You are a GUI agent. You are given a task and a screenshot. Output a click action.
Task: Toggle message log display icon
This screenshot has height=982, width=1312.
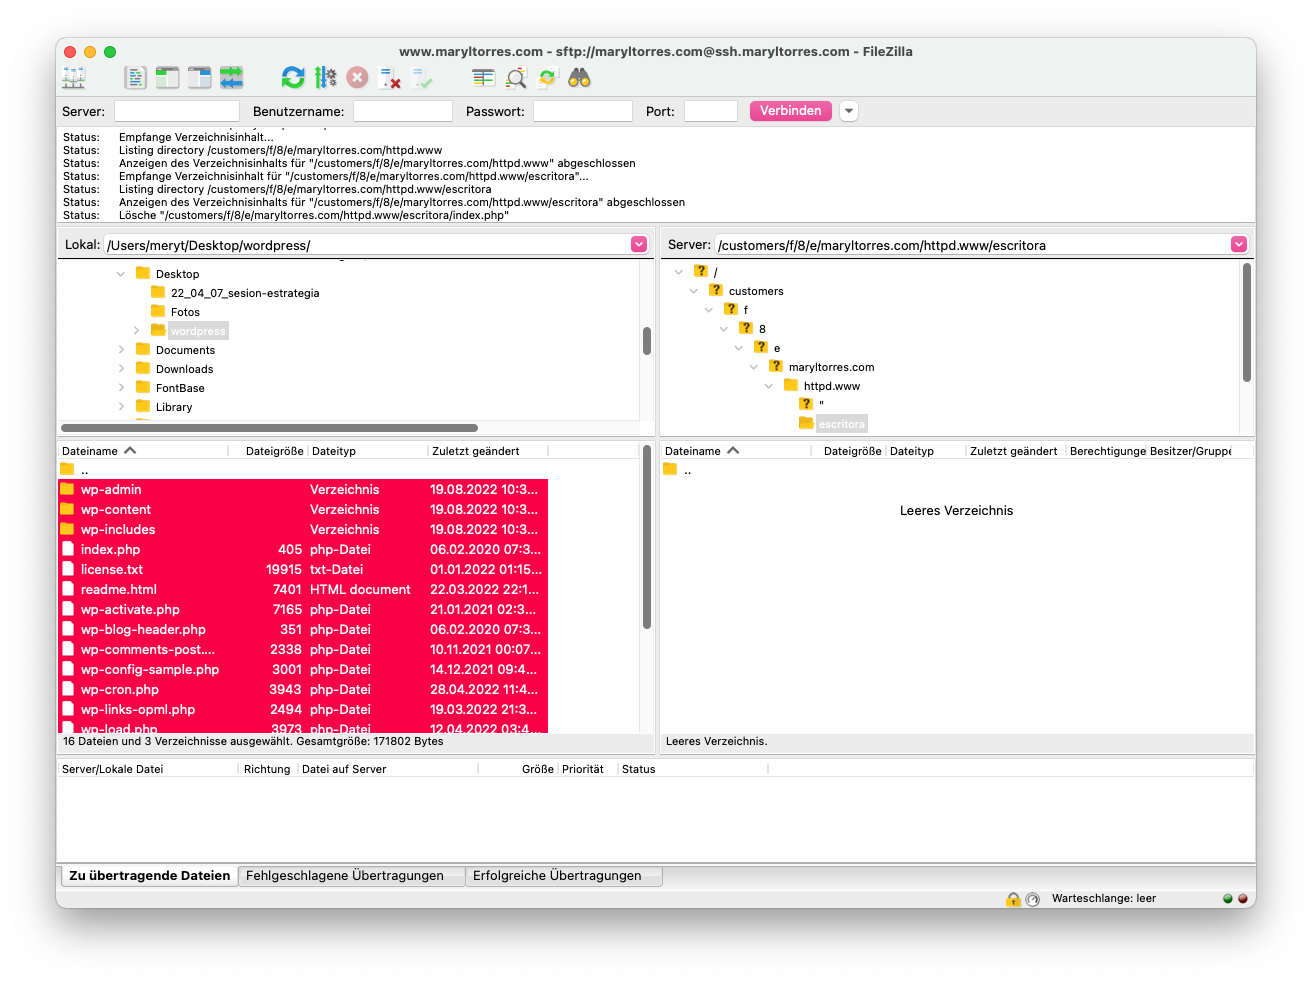point(135,78)
